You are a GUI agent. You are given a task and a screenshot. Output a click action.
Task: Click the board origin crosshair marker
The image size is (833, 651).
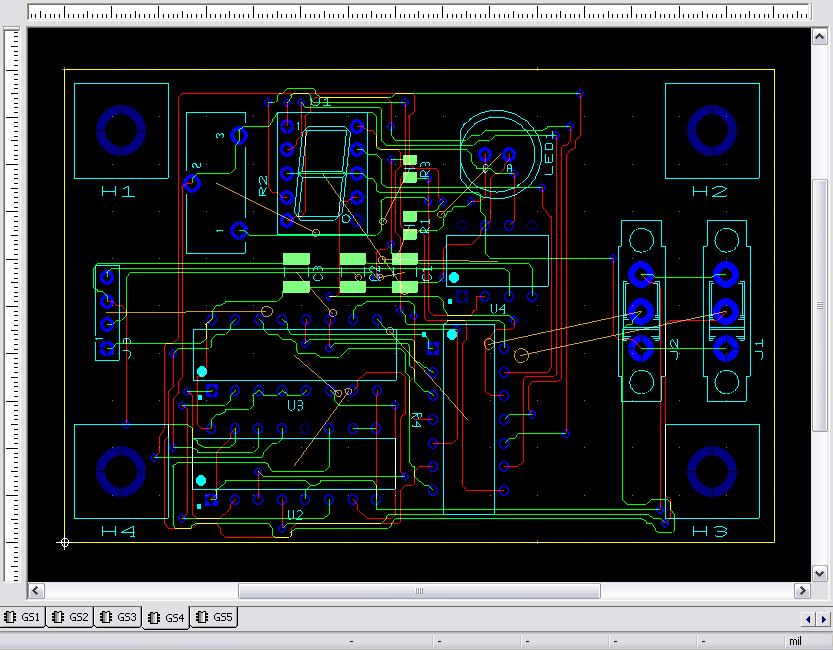pyautogui.click(x=65, y=543)
